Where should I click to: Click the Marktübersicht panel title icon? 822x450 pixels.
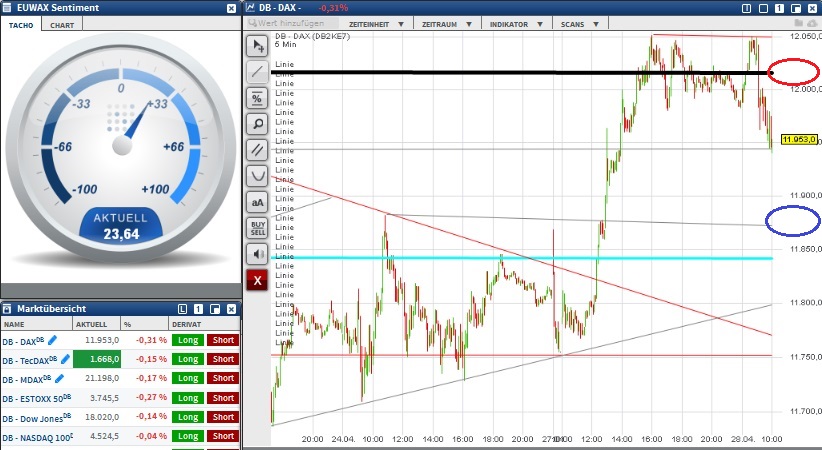coord(7,309)
